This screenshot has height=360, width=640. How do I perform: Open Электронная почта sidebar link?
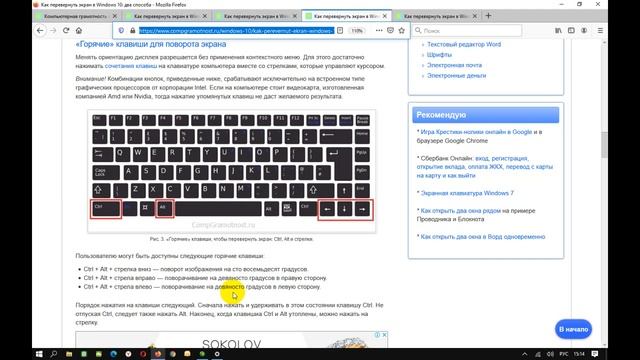pyautogui.click(x=454, y=65)
